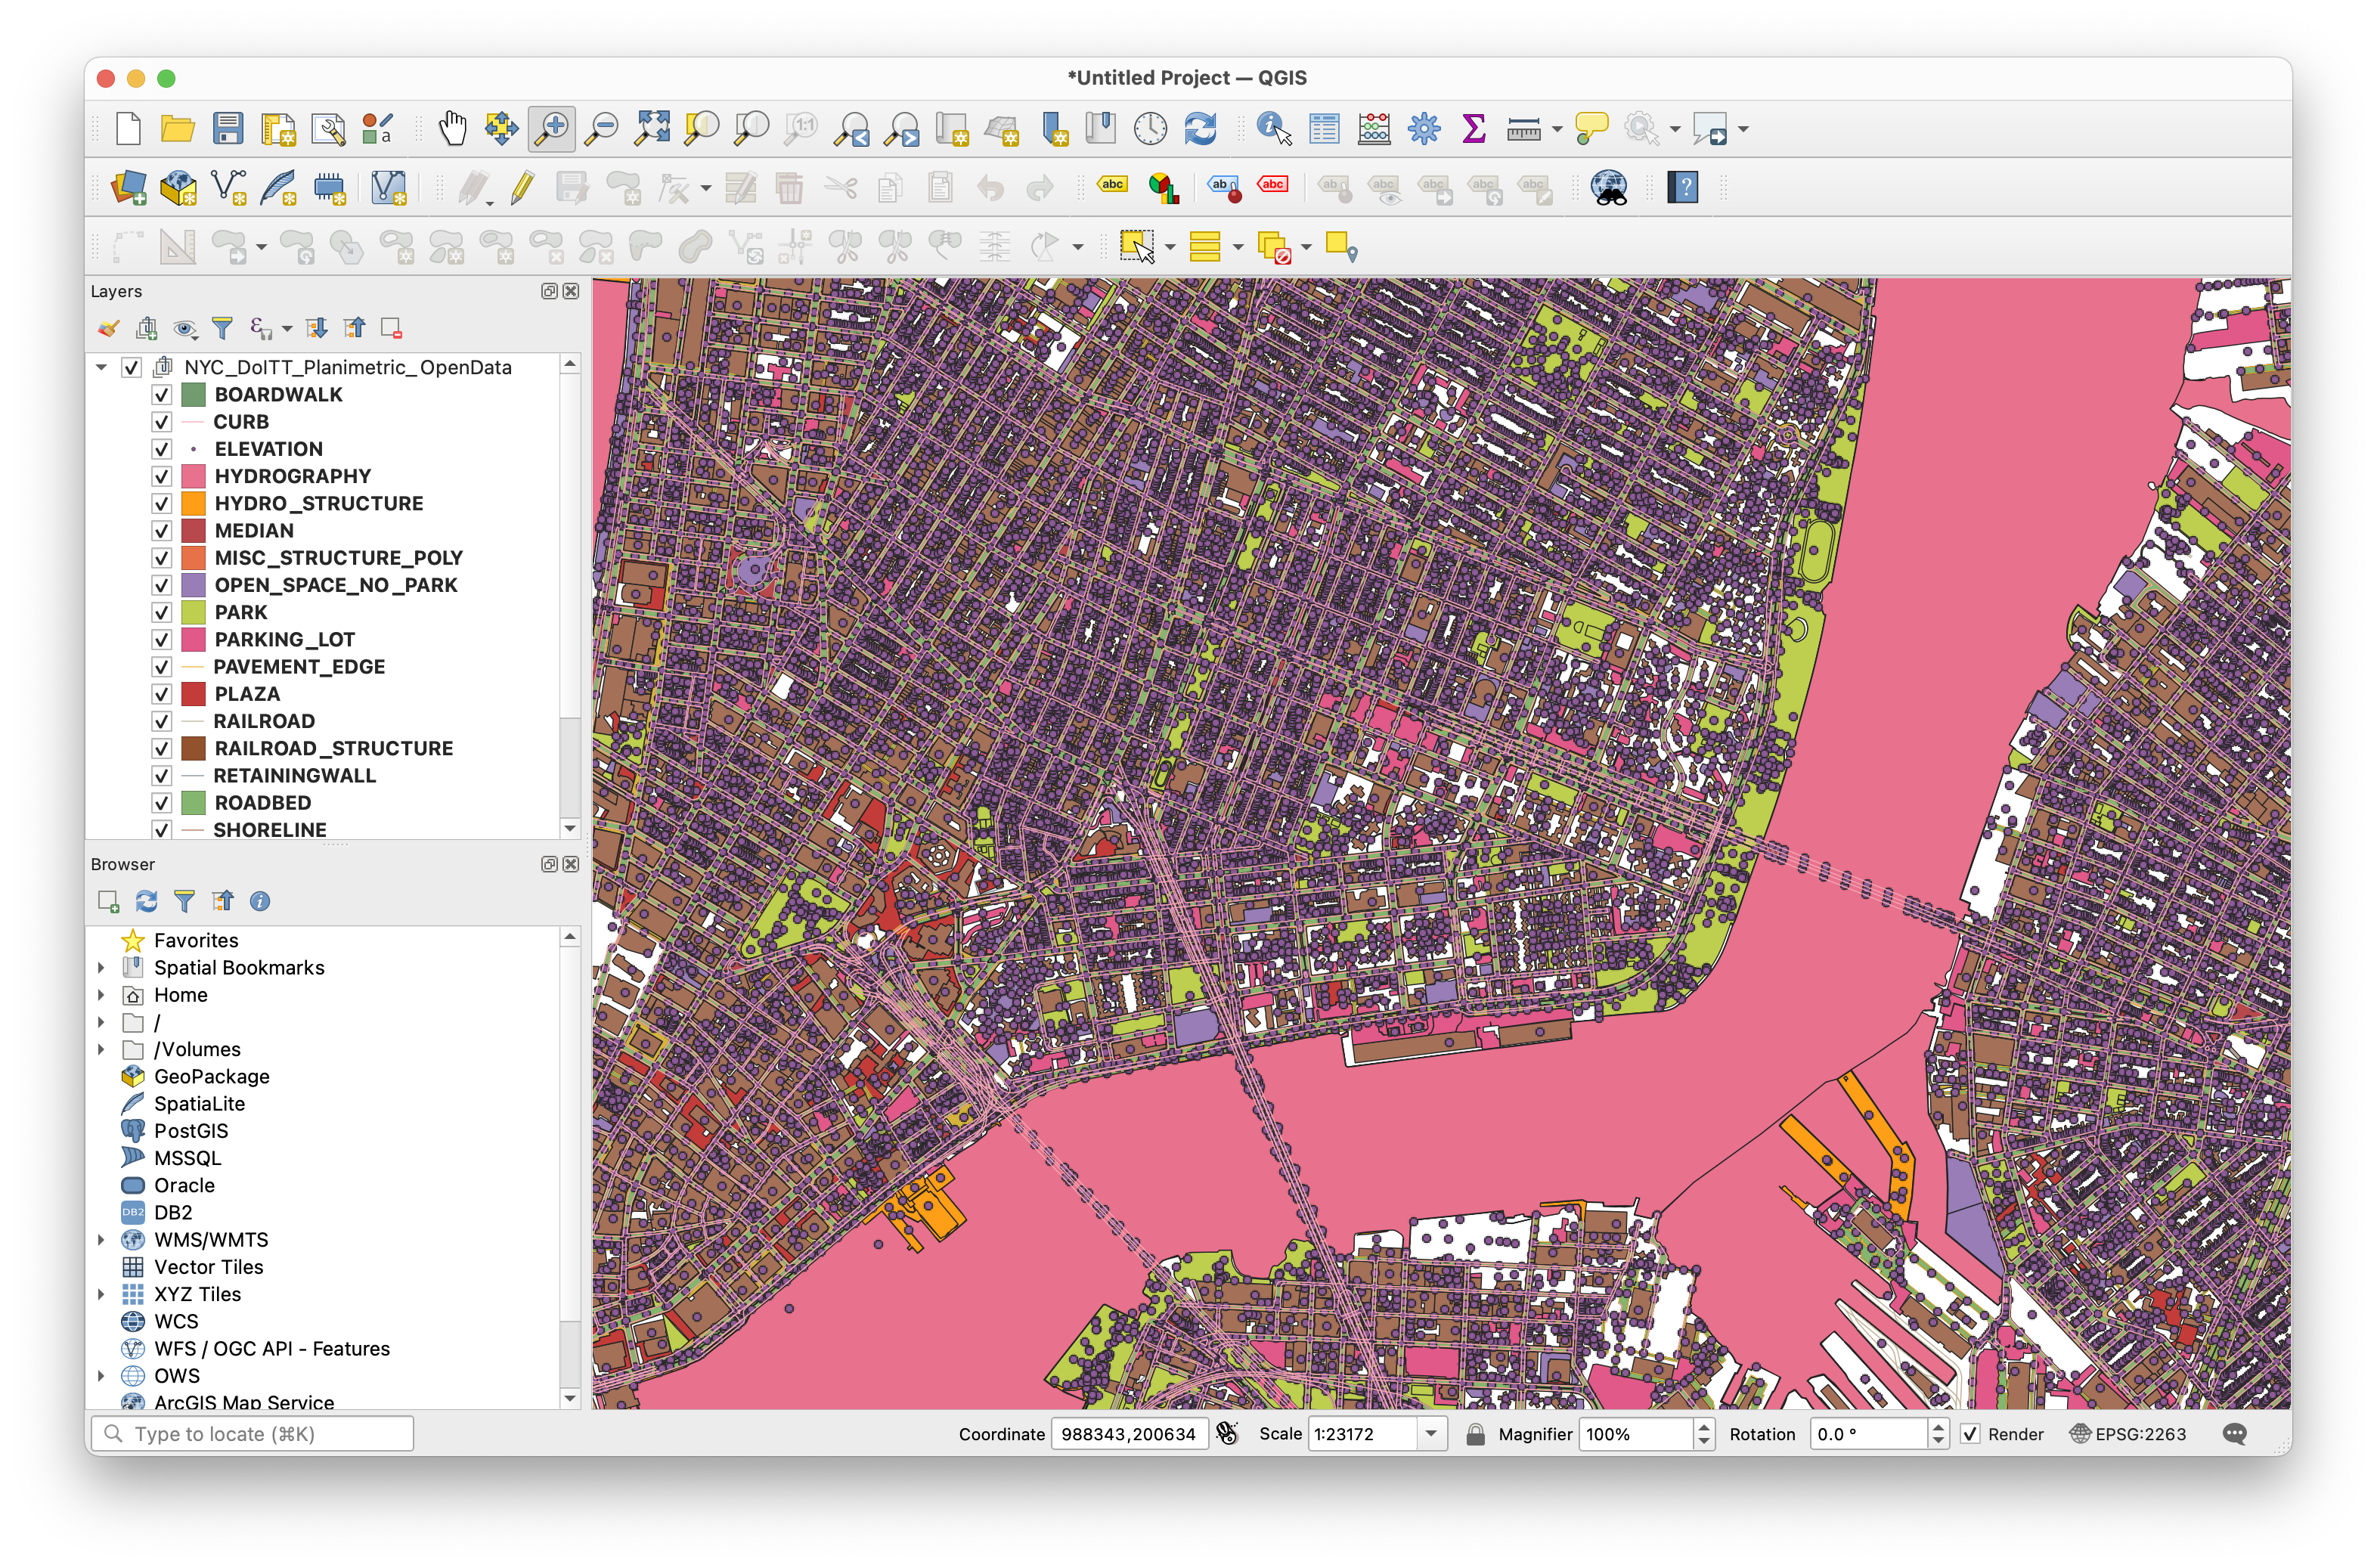The height and width of the screenshot is (1568, 2377).
Task: Open the Identify Features tool
Action: tap(1273, 129)
